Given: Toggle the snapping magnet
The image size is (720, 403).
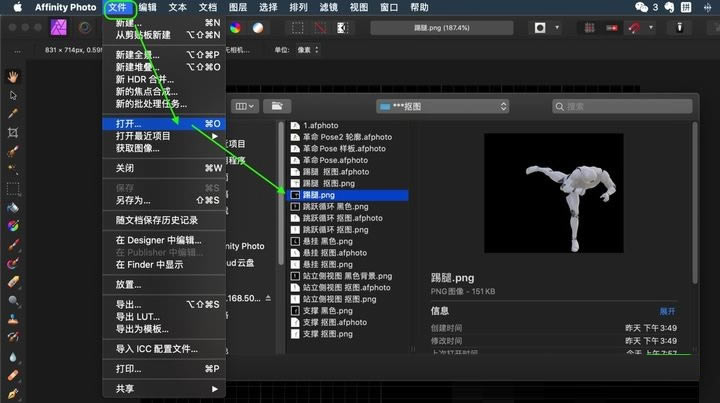Looking at the screenshot, I should tap(633, 27).
